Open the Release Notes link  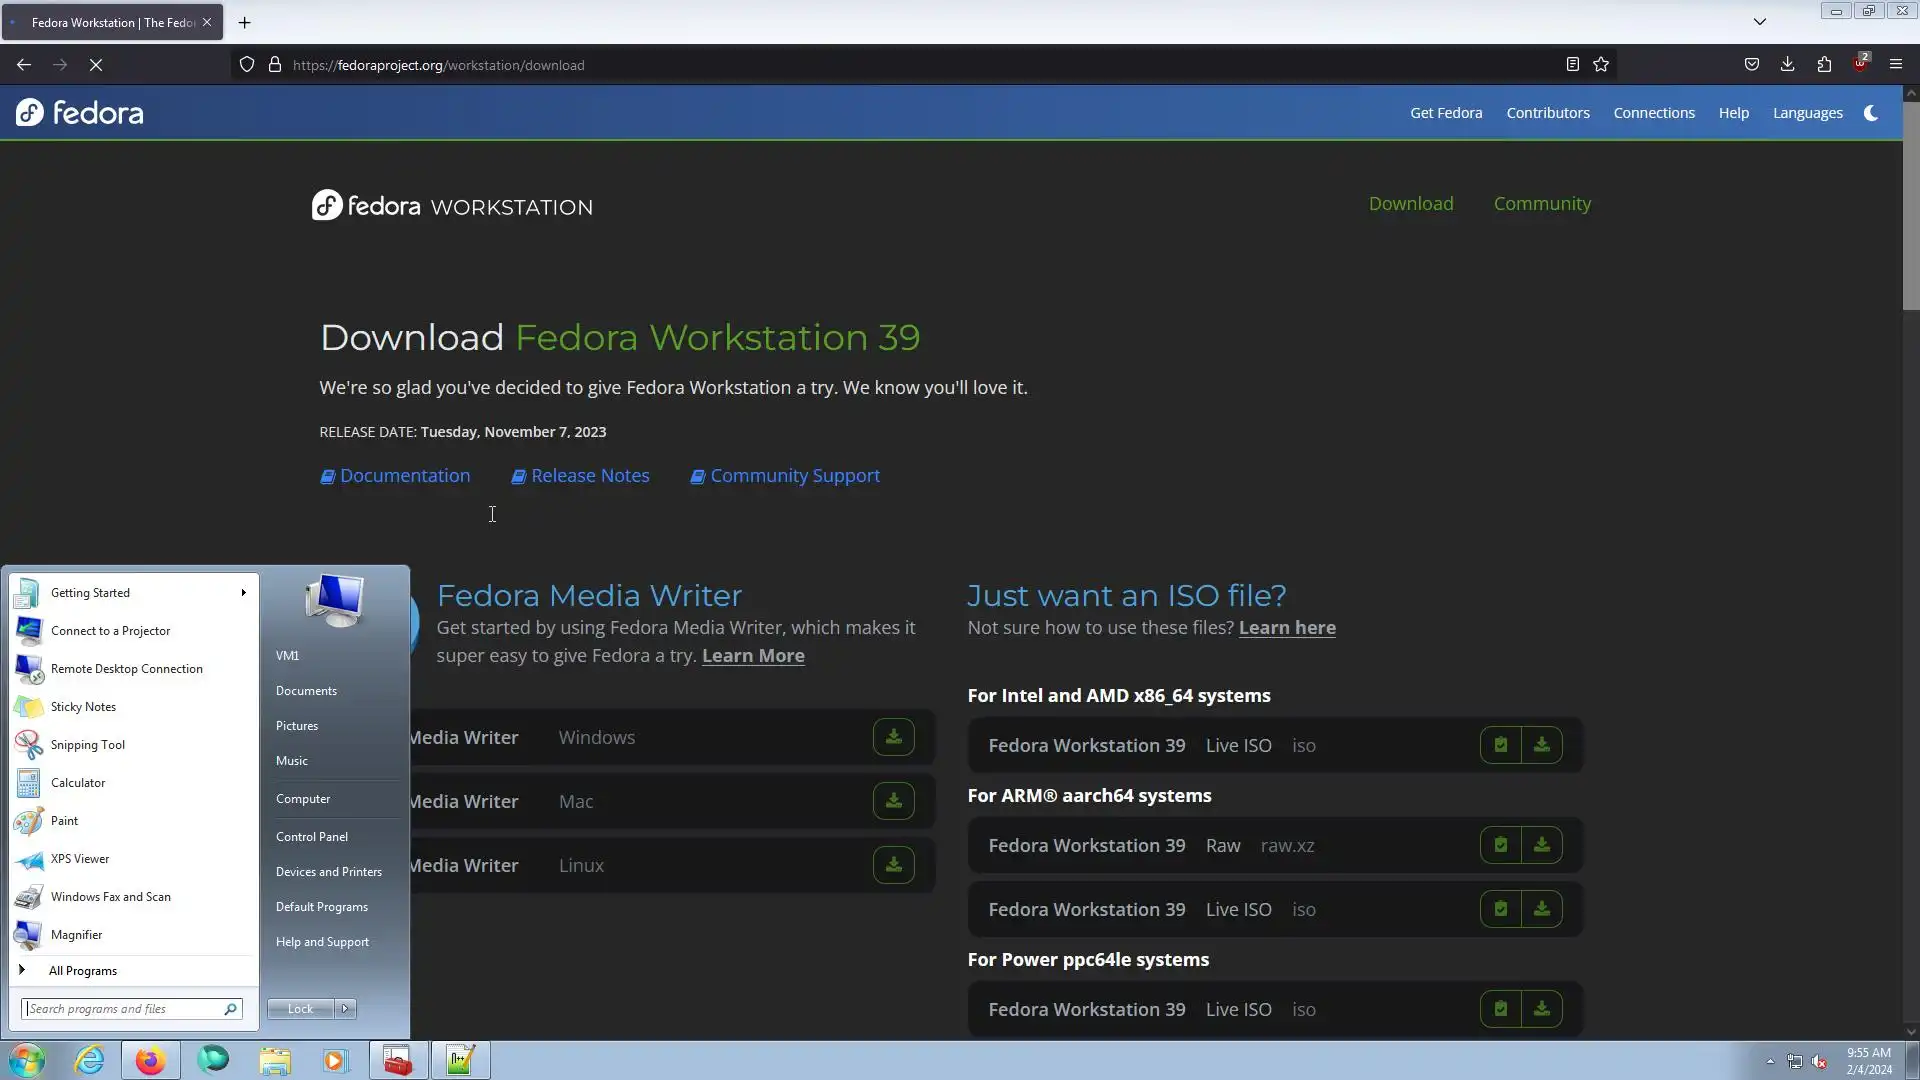point(590,476)
